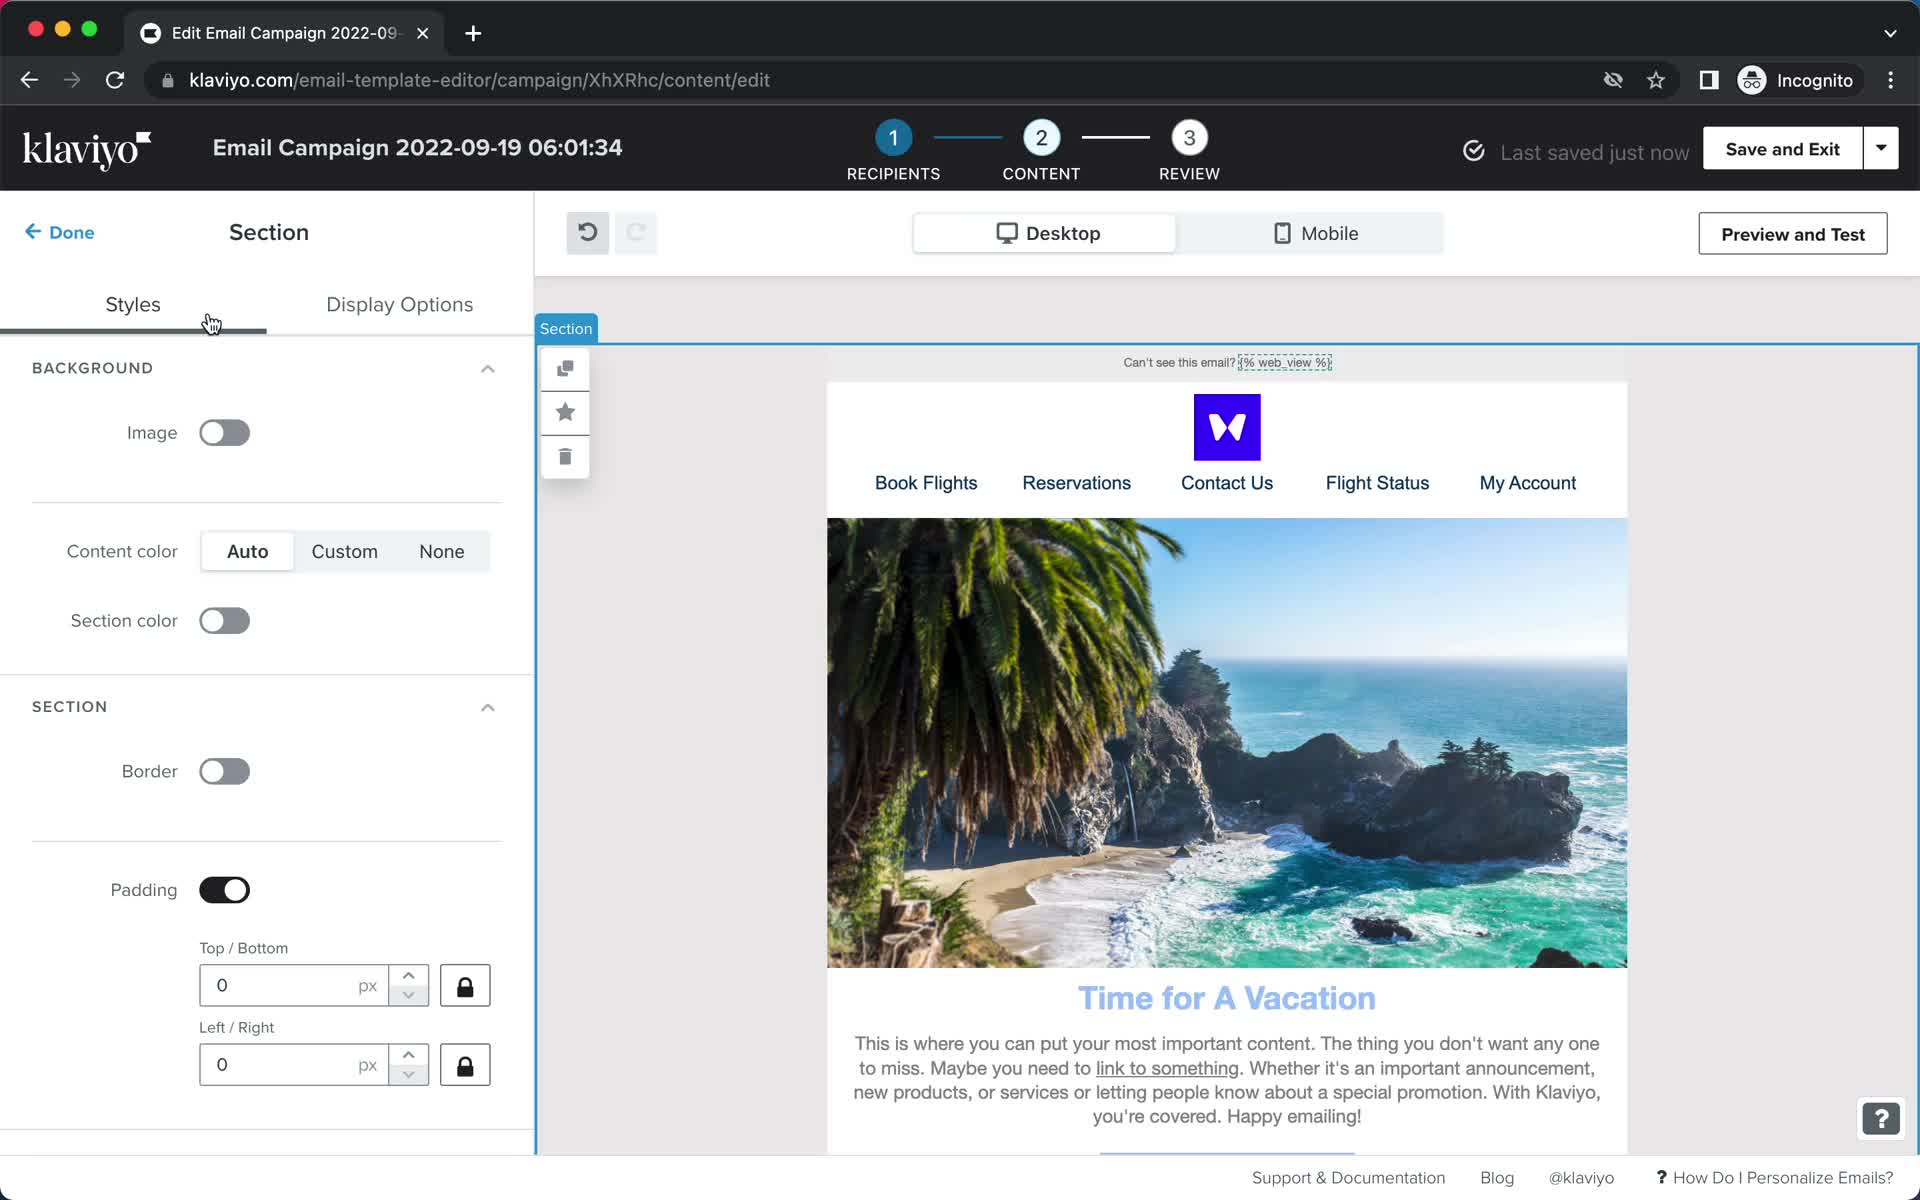Click Preview and Test button
Screen dimensions: 1920x1200
(x=1792, y=234)
